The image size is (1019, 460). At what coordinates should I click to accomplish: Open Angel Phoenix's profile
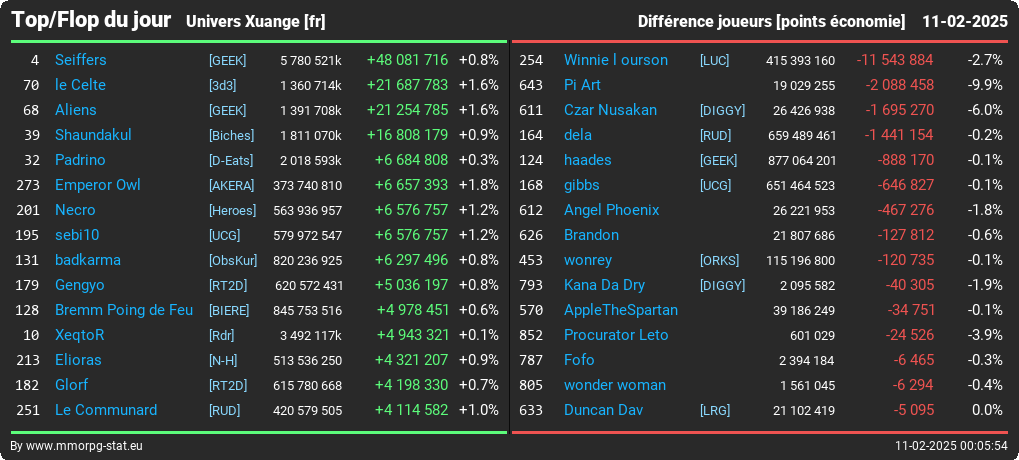[612, 210]
